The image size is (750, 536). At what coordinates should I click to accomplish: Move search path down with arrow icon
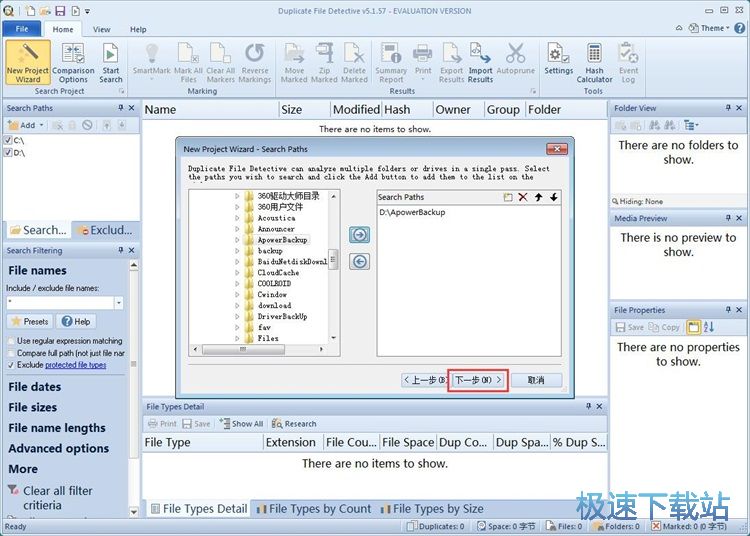pyautogui.click(x=553, y=197)
